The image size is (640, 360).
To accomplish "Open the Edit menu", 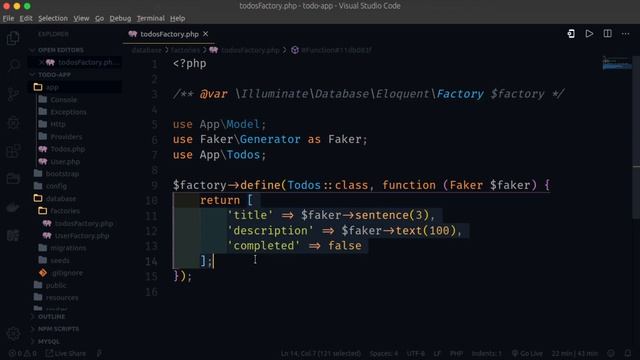I will click(x=26, y=18).
